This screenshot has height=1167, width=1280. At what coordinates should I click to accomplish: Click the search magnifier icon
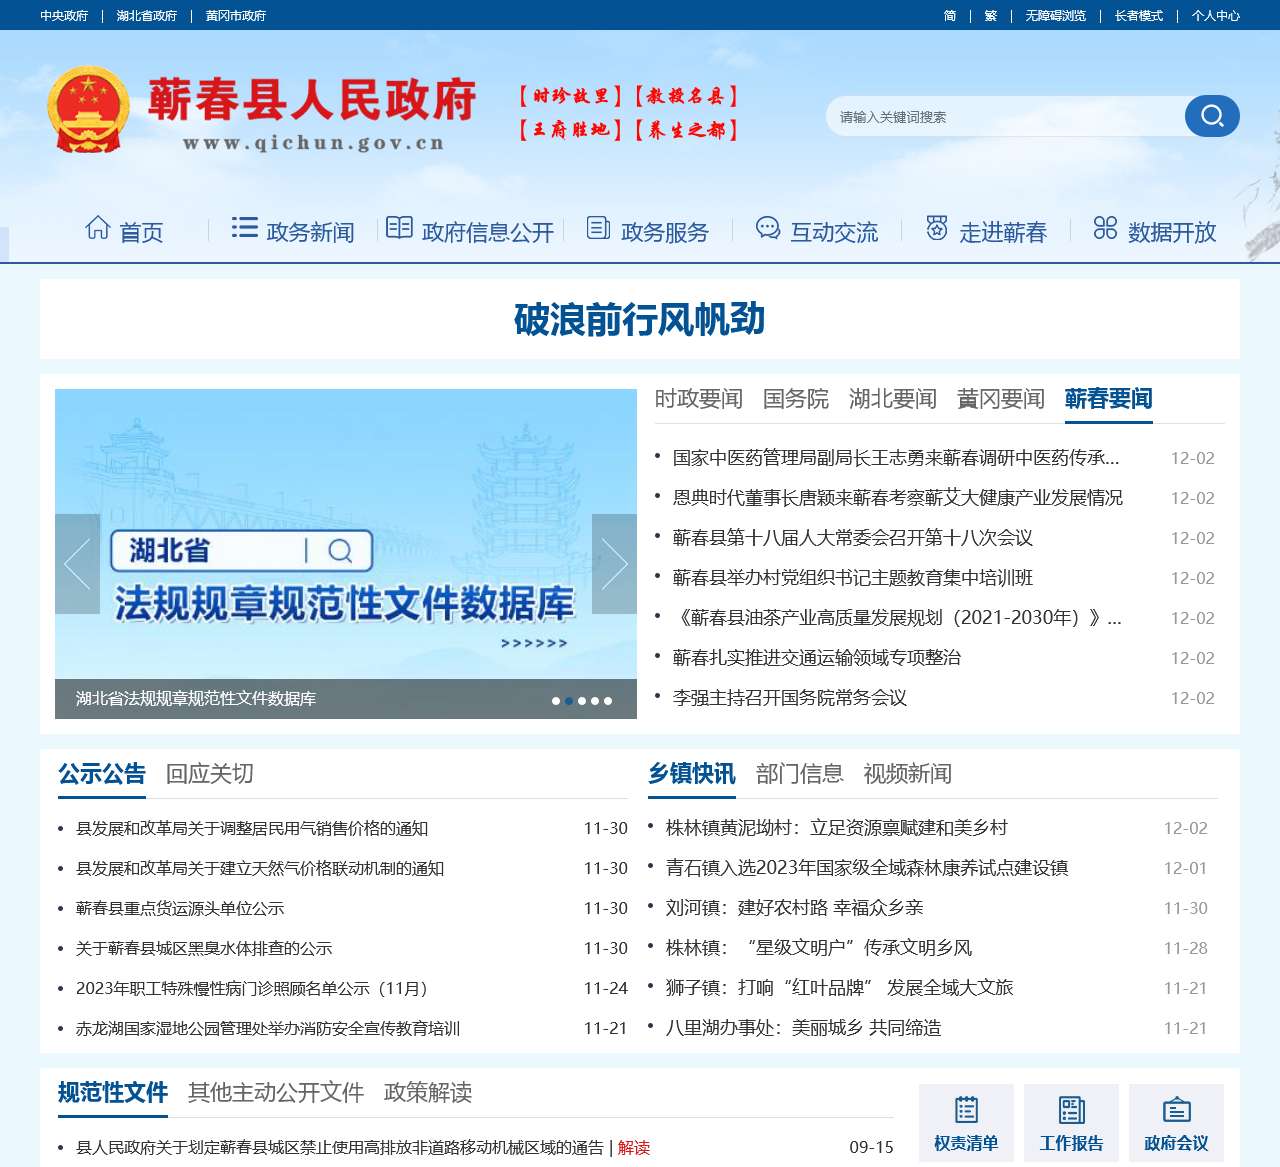[1211, 116]
